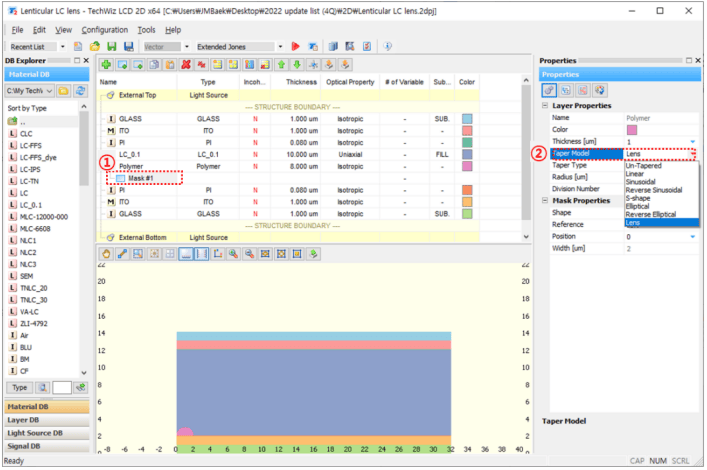This screenshot has width=707, height=470.
Task: Select the Pan hand tool in structure view
Action: tap(106, 254)
